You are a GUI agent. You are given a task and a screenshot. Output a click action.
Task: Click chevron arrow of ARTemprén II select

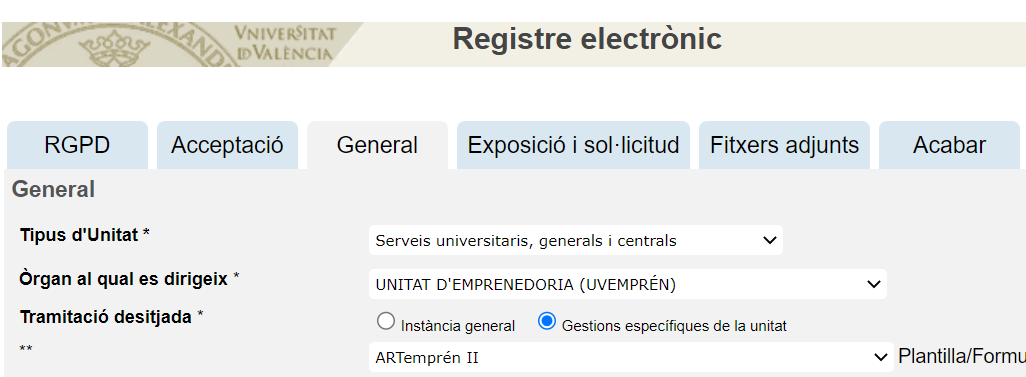pos(880,357)
